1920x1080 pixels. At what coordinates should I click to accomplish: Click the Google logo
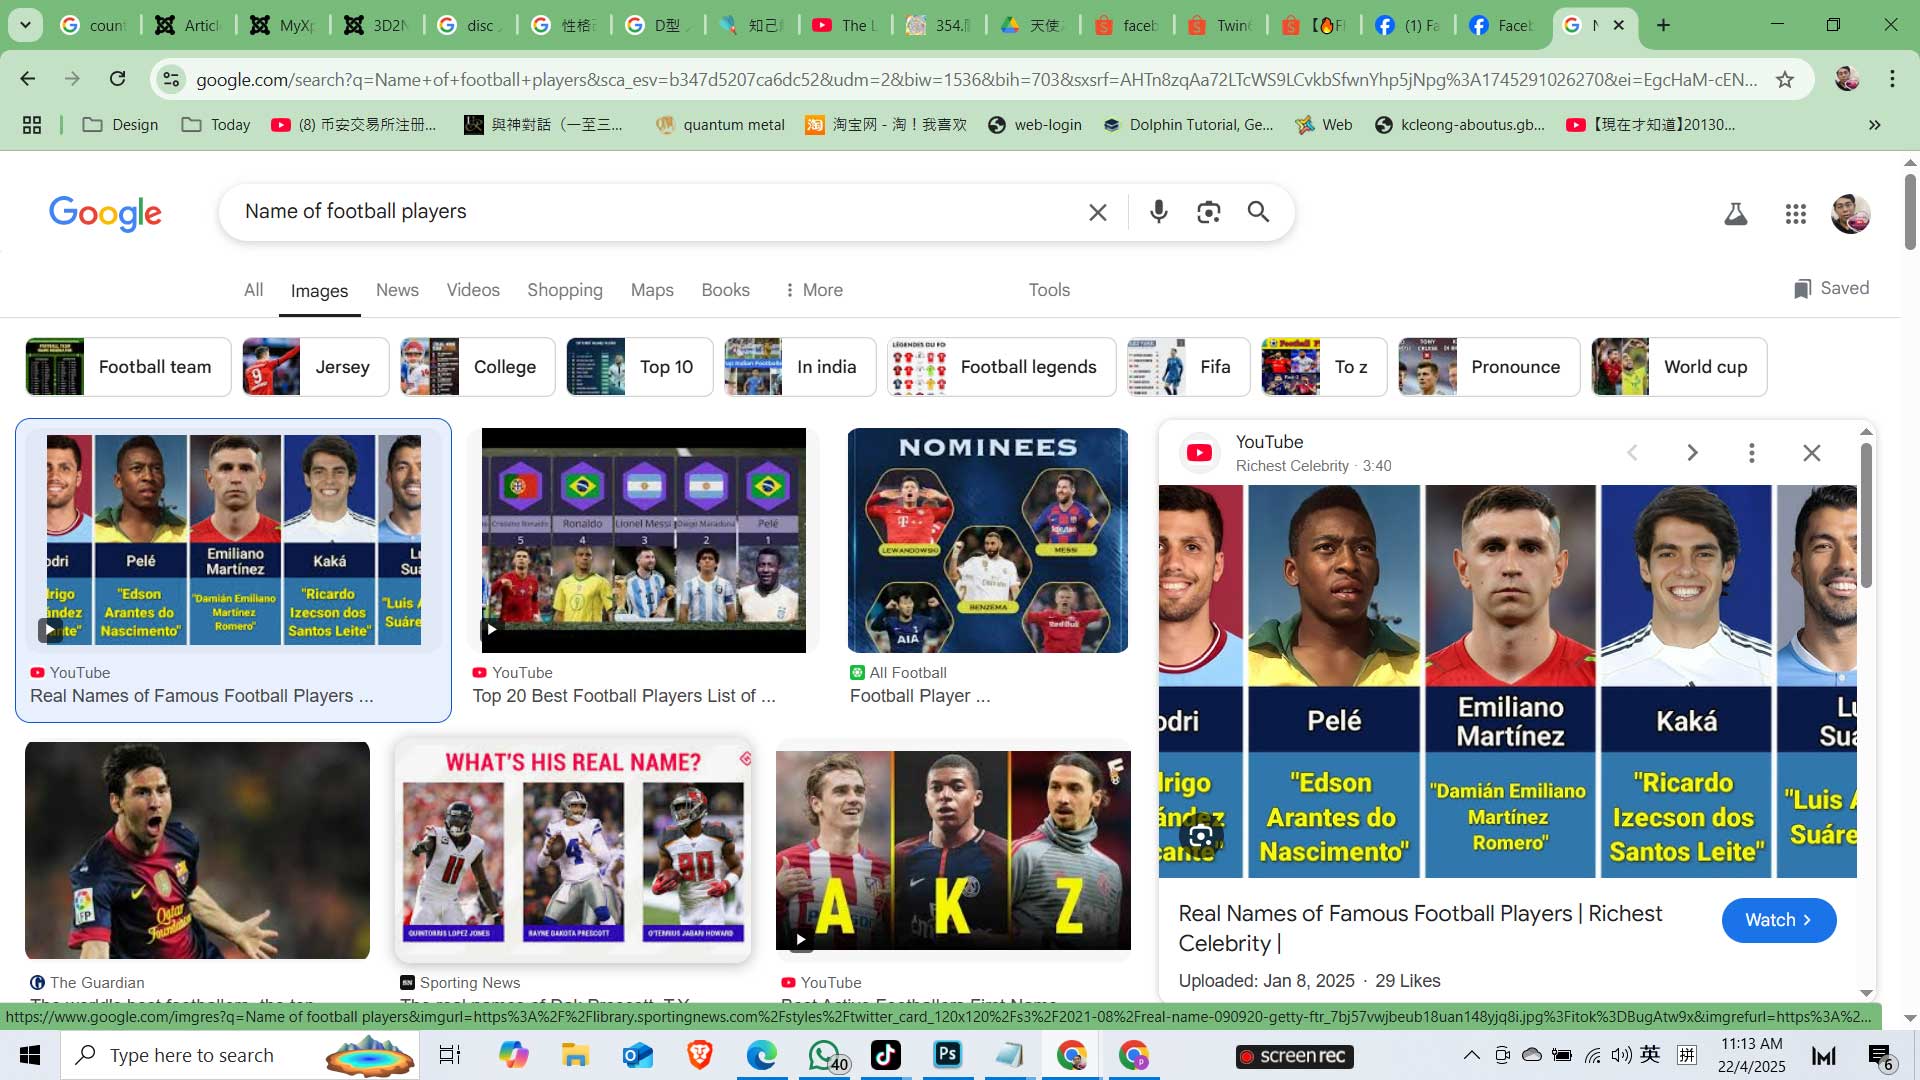point(105,213)
